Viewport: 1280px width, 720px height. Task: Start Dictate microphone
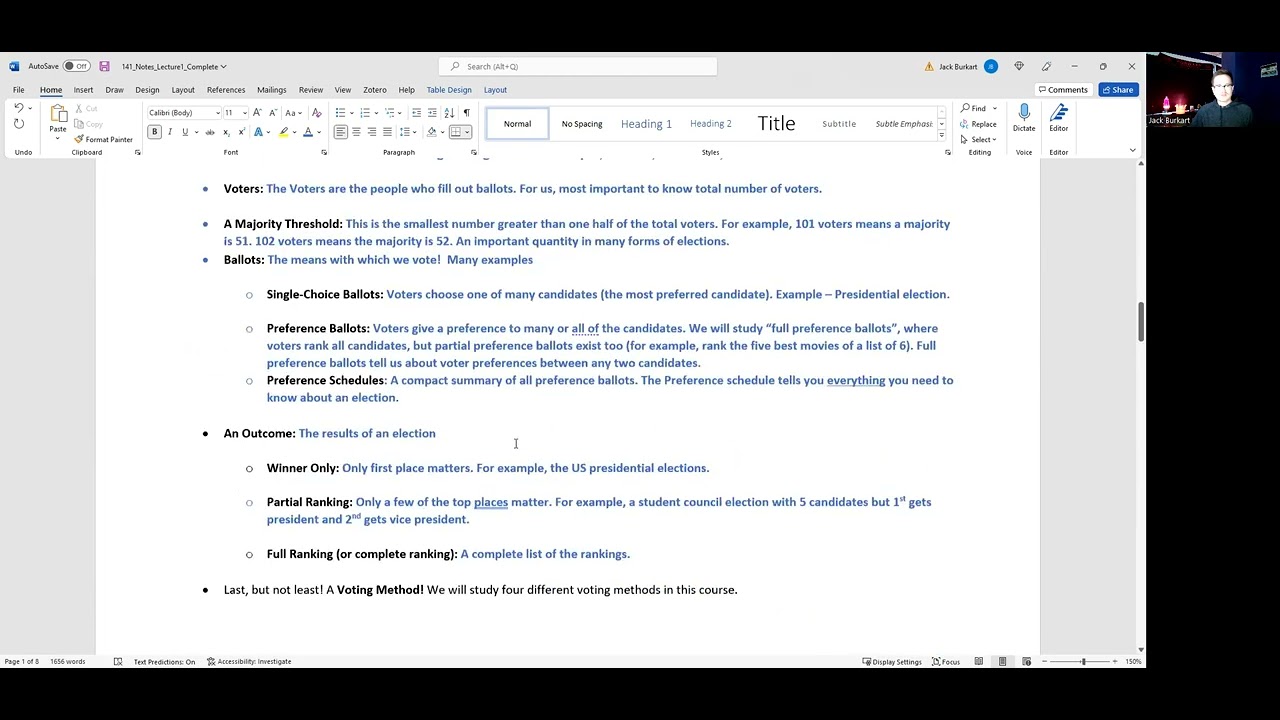[1024, 118]
